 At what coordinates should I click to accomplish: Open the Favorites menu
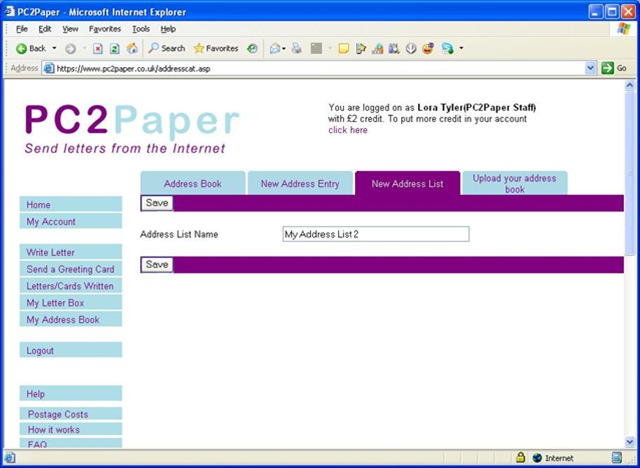[105, 29]
